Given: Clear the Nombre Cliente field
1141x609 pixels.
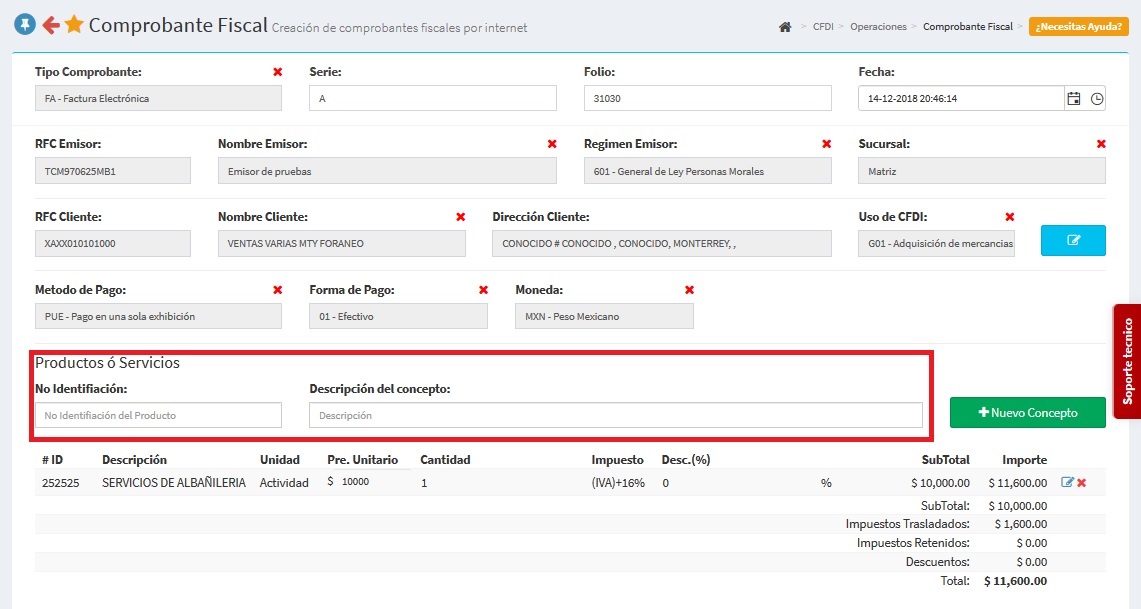Looking at the screenshot, I should pyautogui.click(x=460, y=217).
